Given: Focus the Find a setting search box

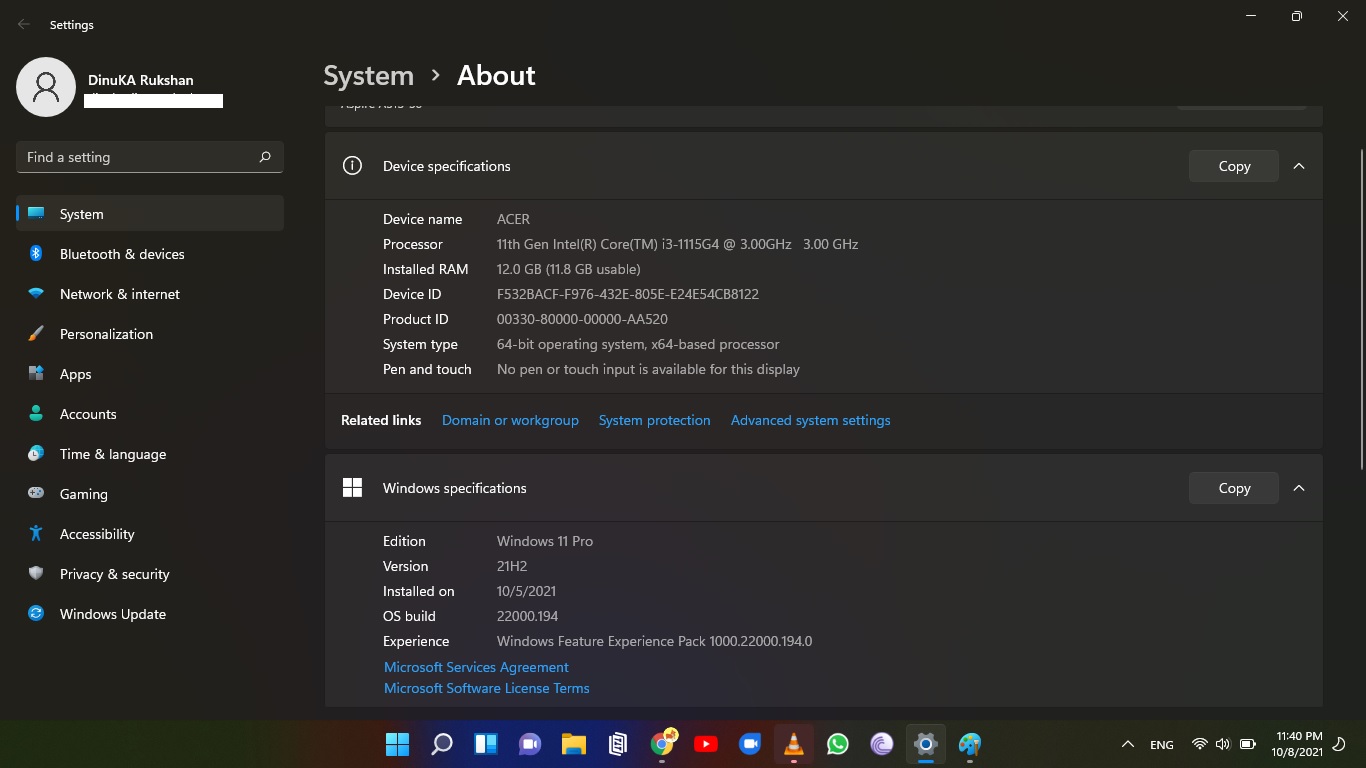Looking at the screenshot, I should (x=150, y=157).
